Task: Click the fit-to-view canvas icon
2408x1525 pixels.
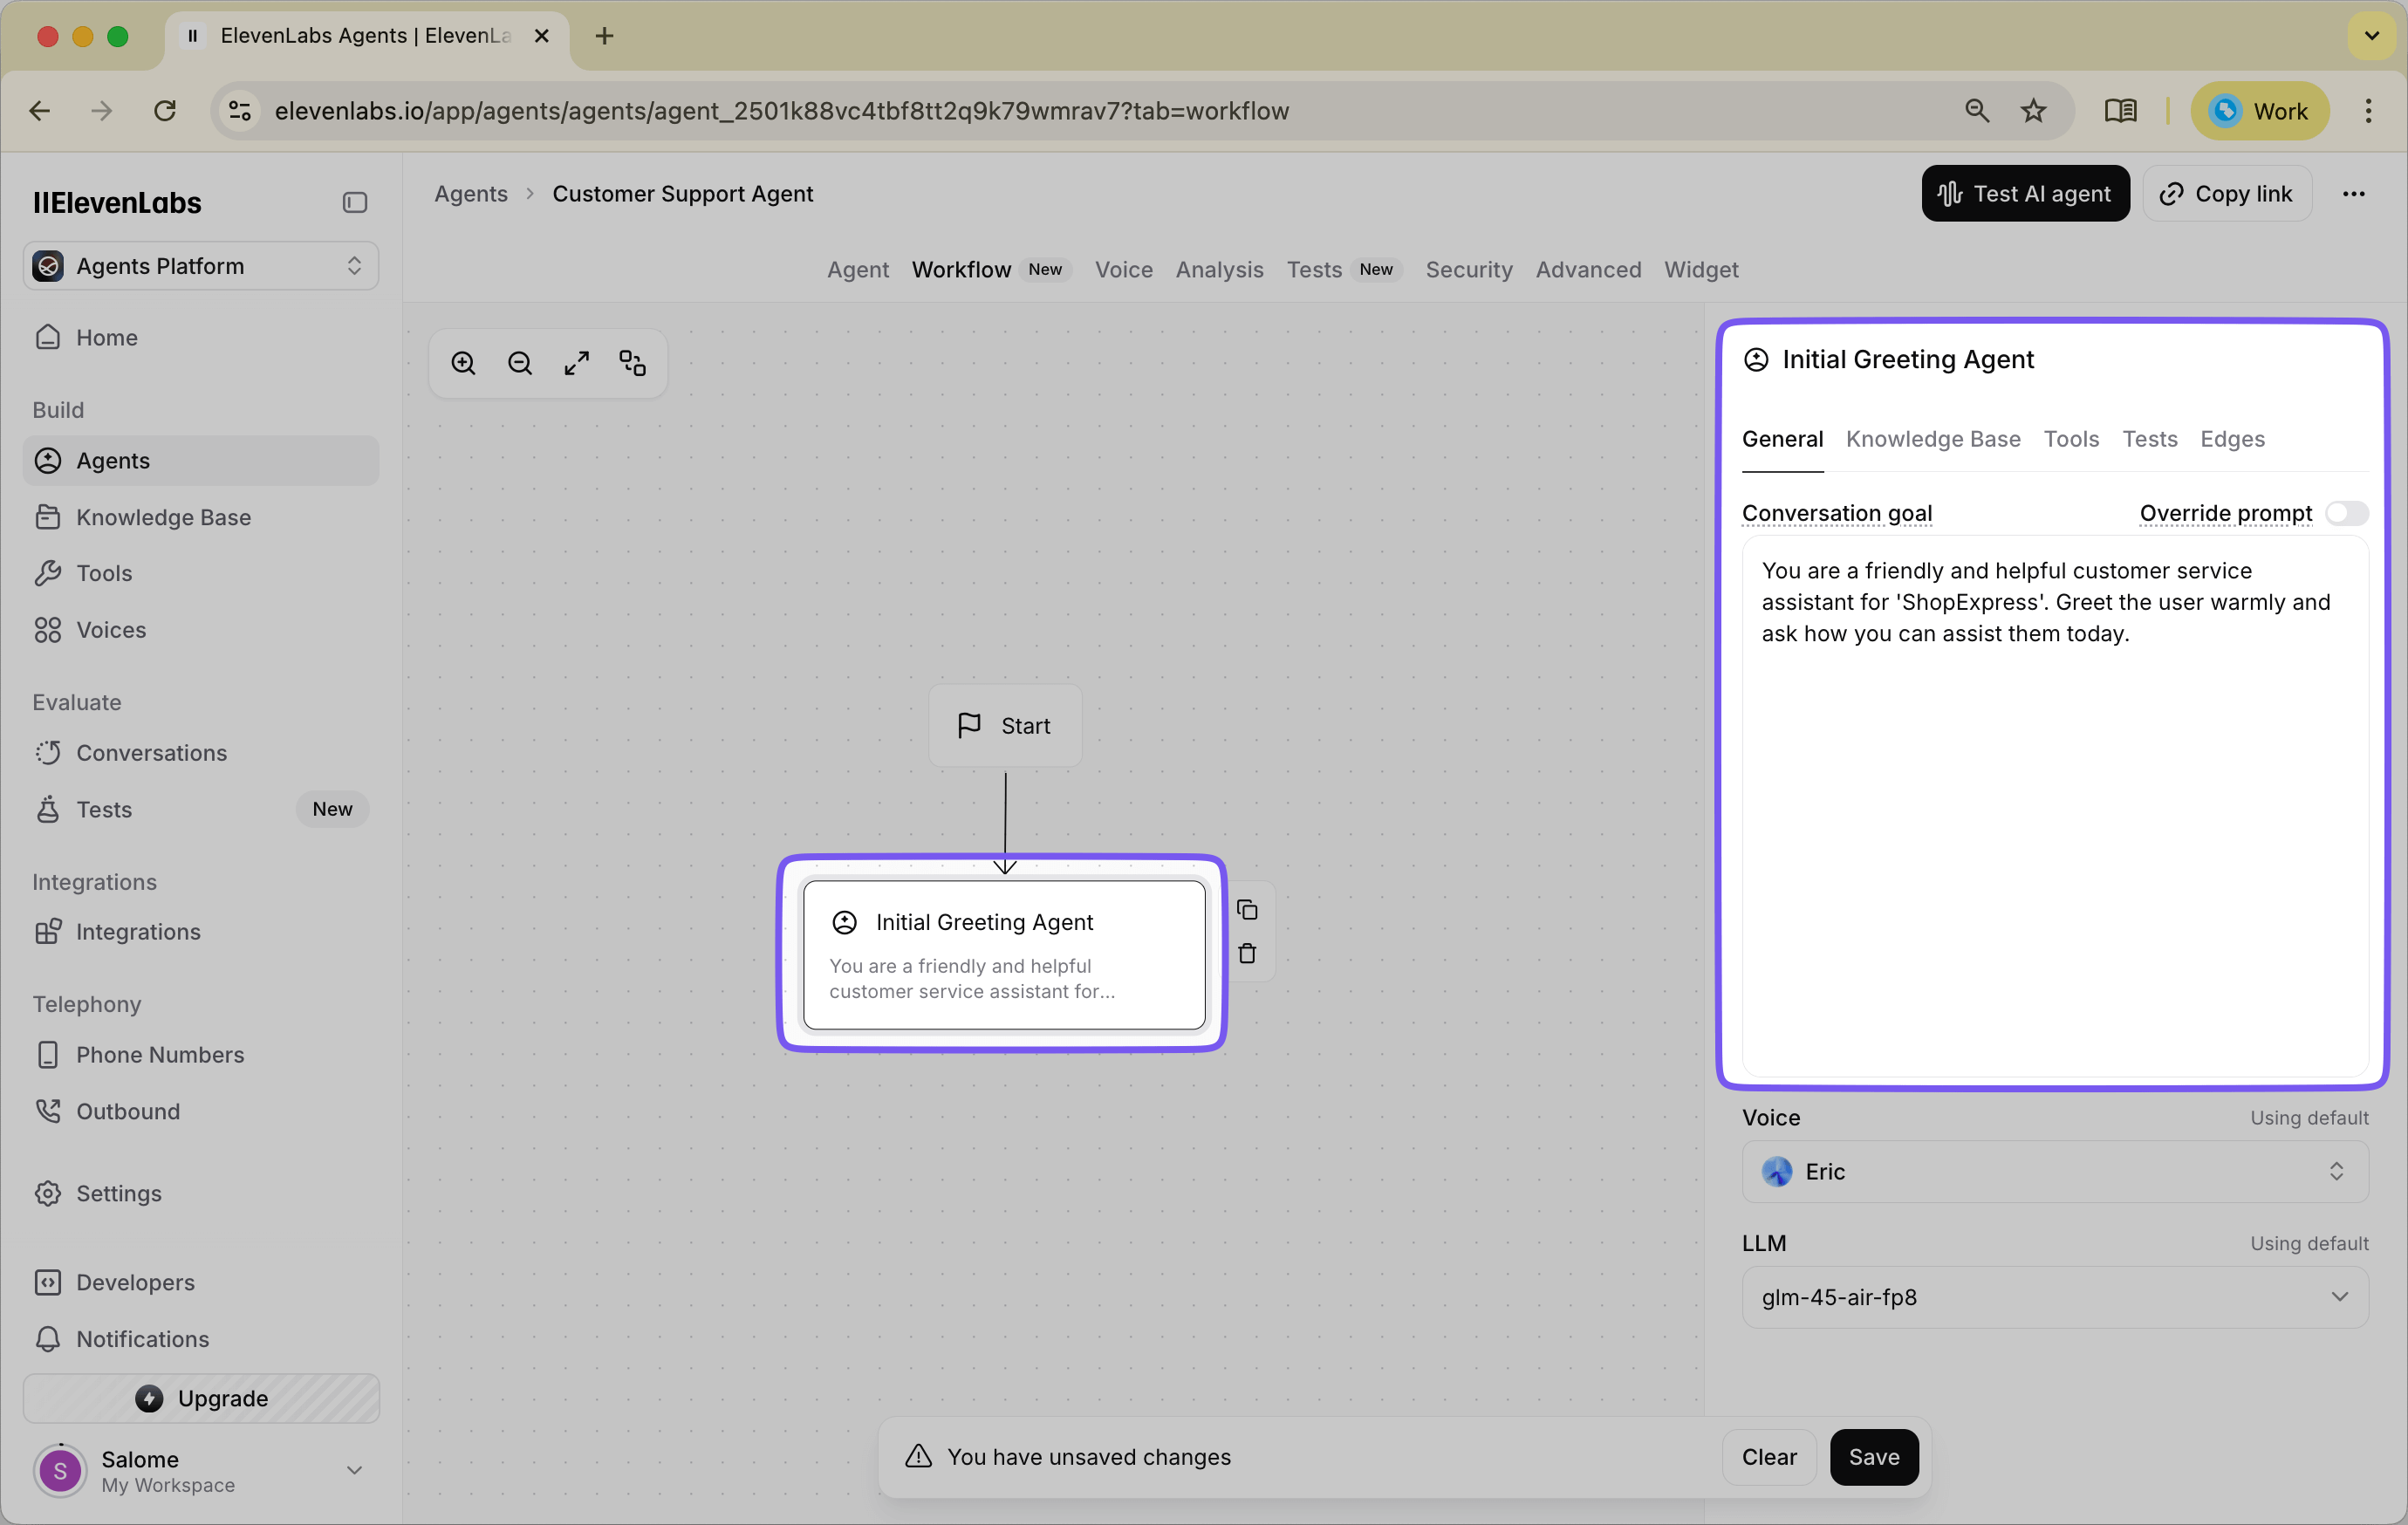Action: coord(576,362)
